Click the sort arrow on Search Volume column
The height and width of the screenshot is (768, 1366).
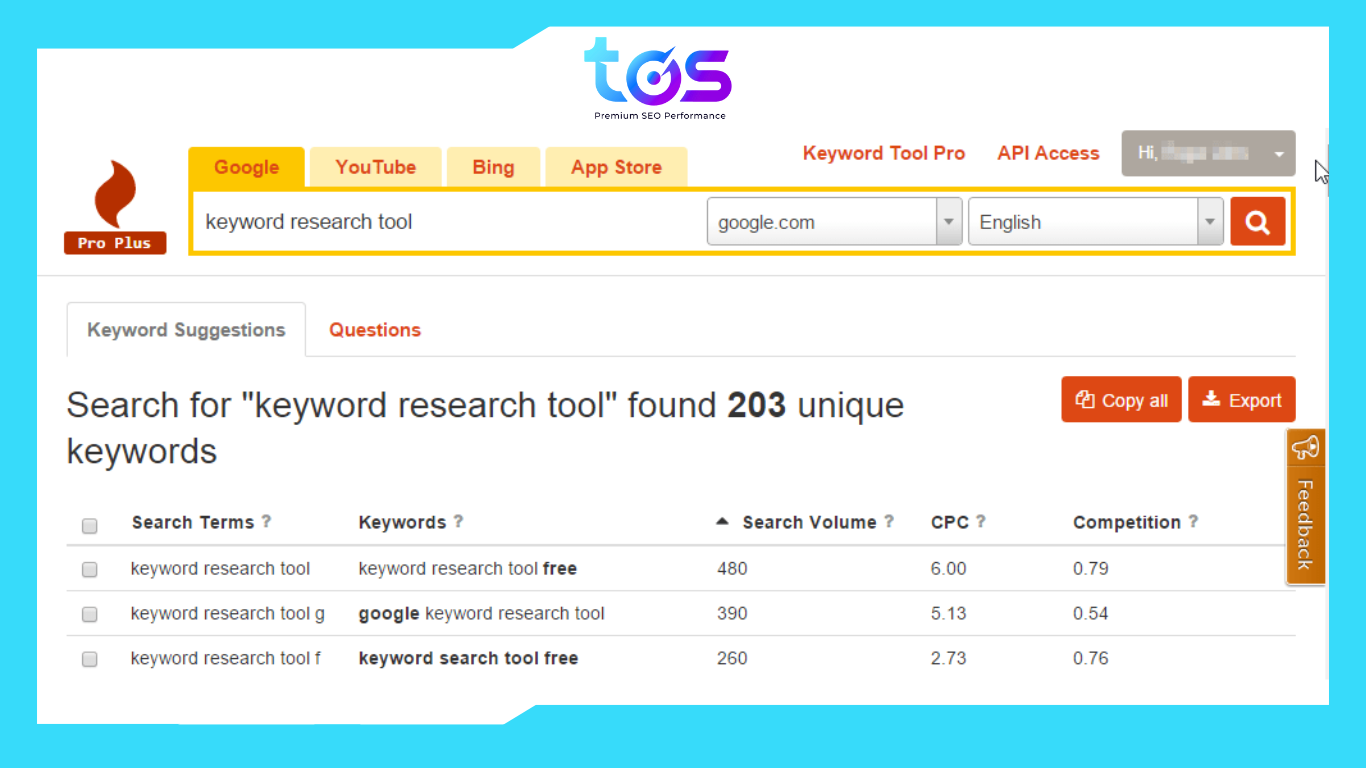click(x=722, y=521)
